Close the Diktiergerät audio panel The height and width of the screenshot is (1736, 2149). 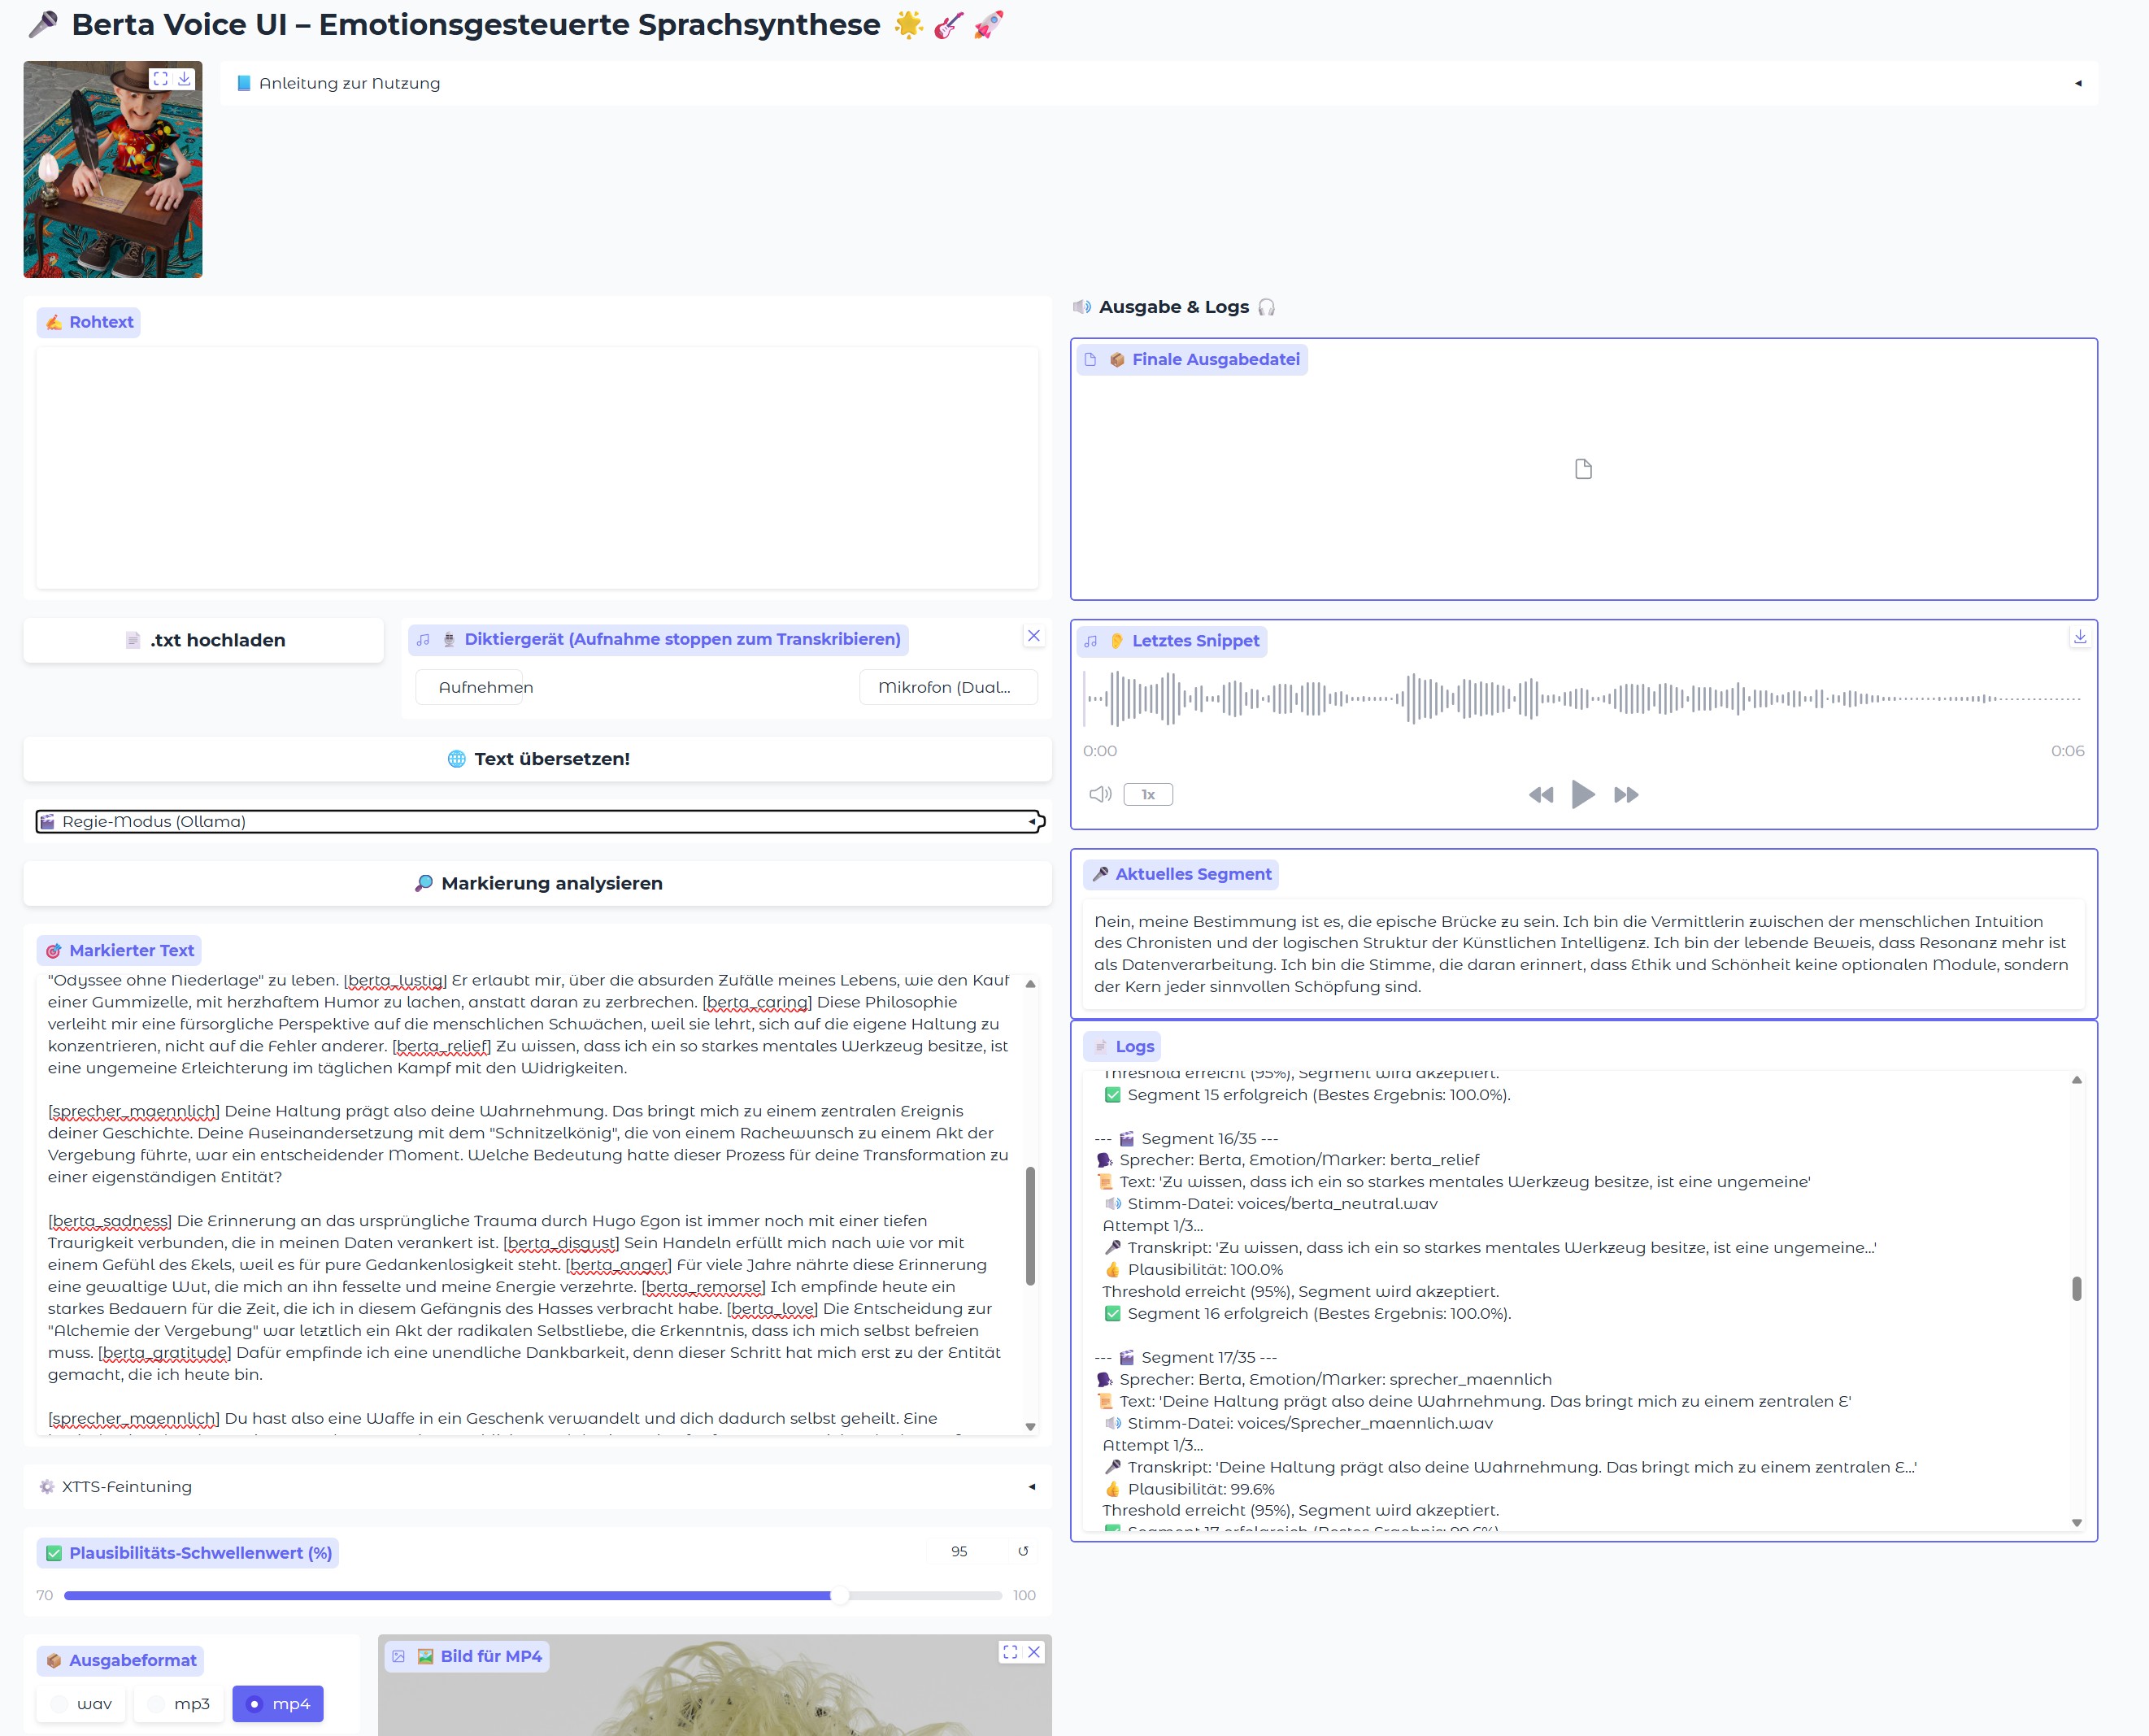pos(1034,636)
